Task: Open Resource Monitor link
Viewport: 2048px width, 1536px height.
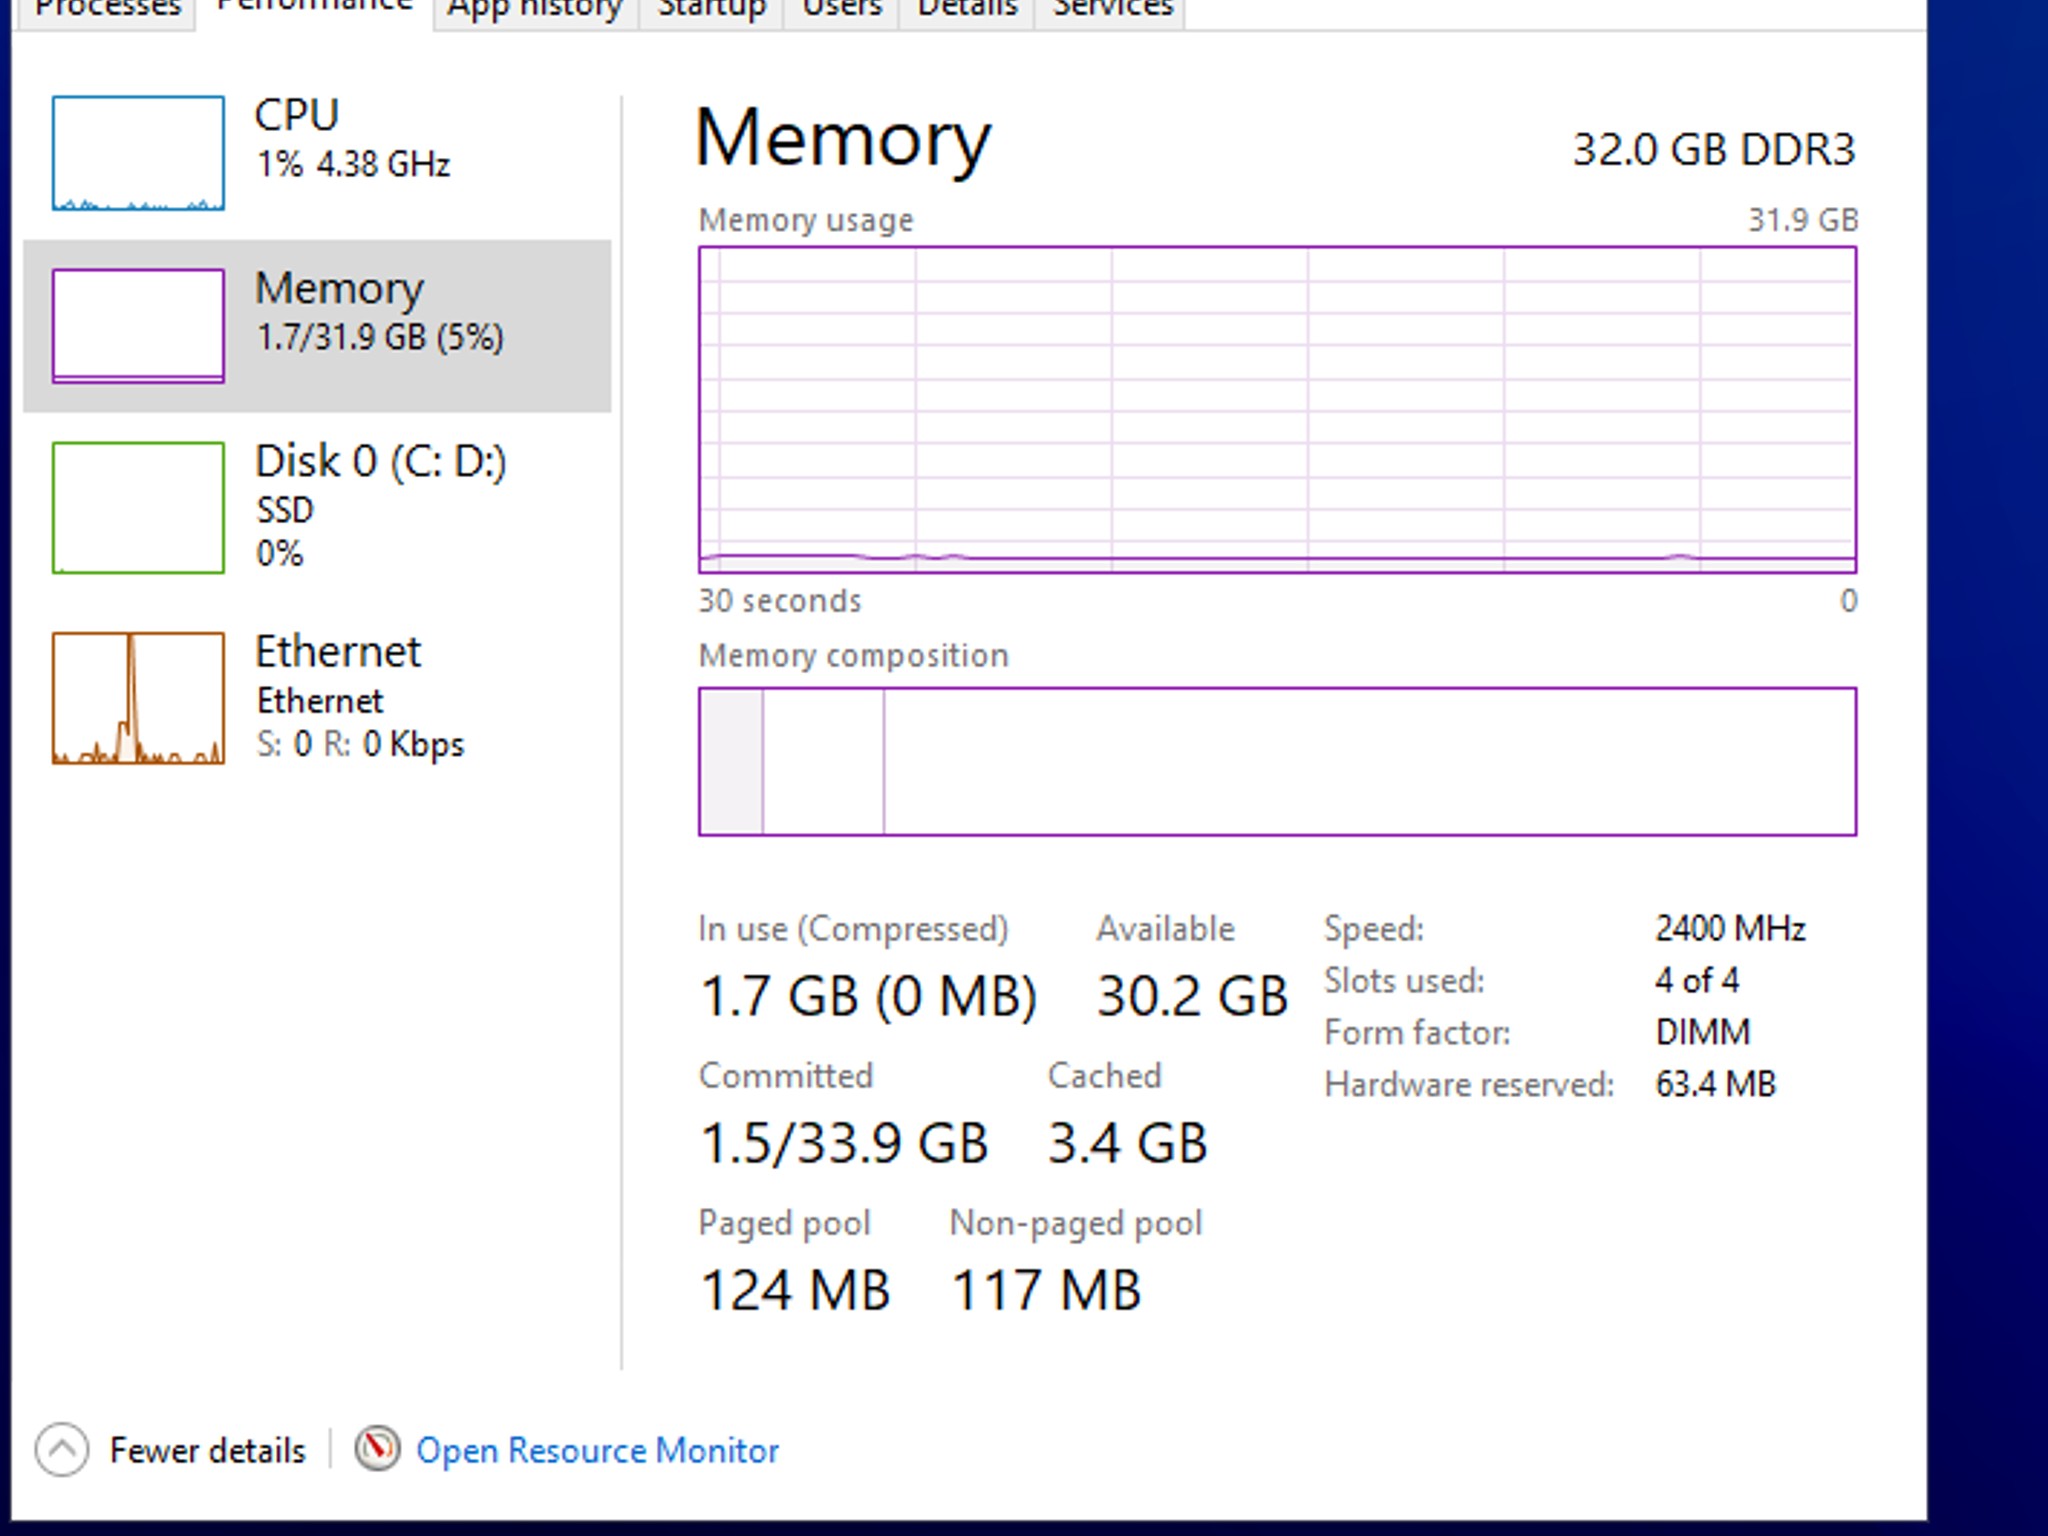Action: (597, 1451)
